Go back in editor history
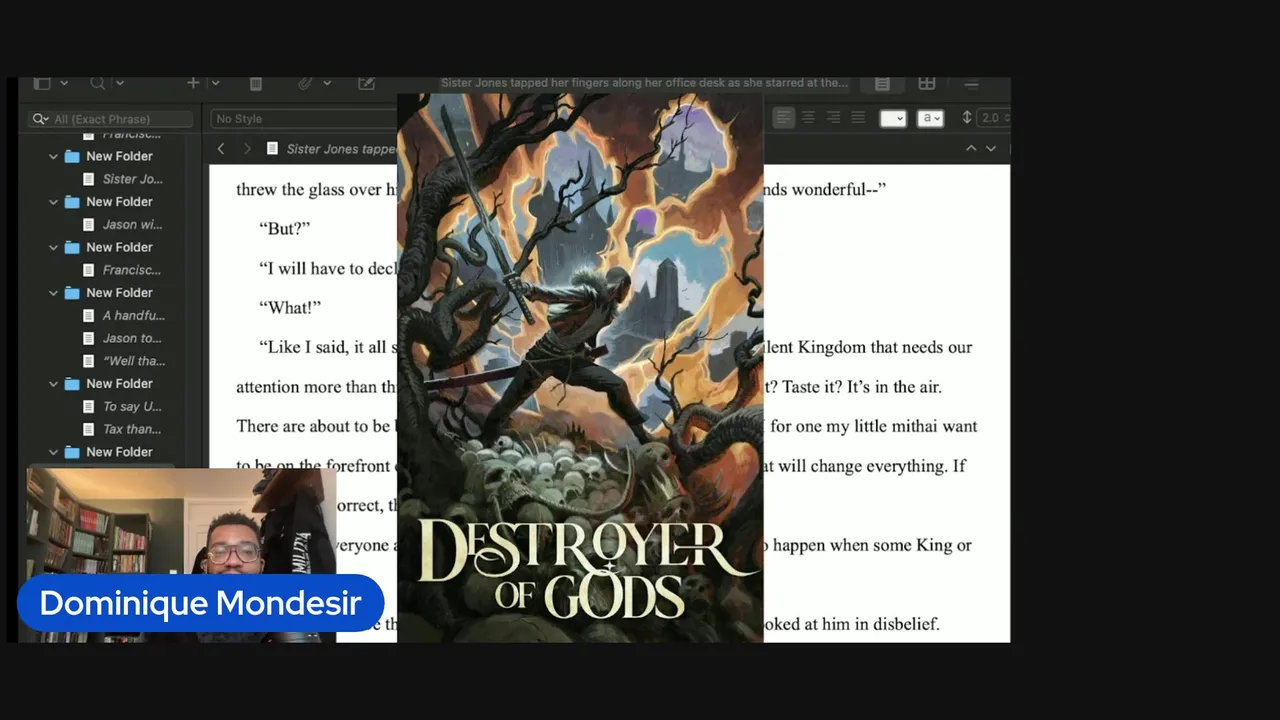Image resolution: width=1280 pixels, height=720 pixels. point(221,149)
